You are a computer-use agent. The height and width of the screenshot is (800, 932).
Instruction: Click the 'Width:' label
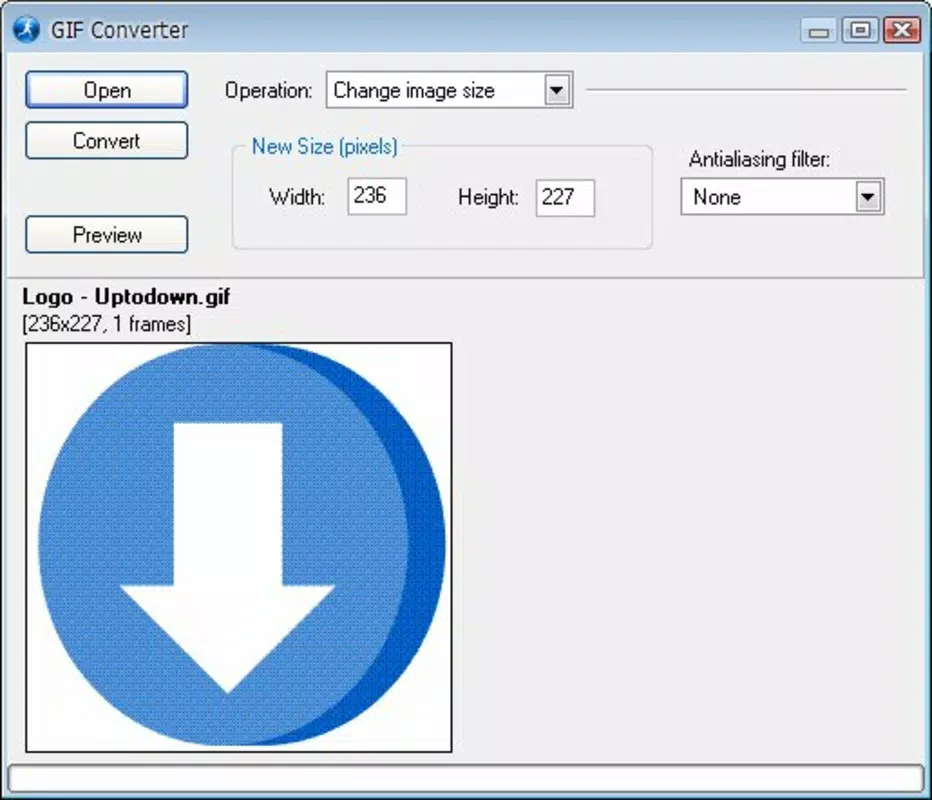coord(297,197)
